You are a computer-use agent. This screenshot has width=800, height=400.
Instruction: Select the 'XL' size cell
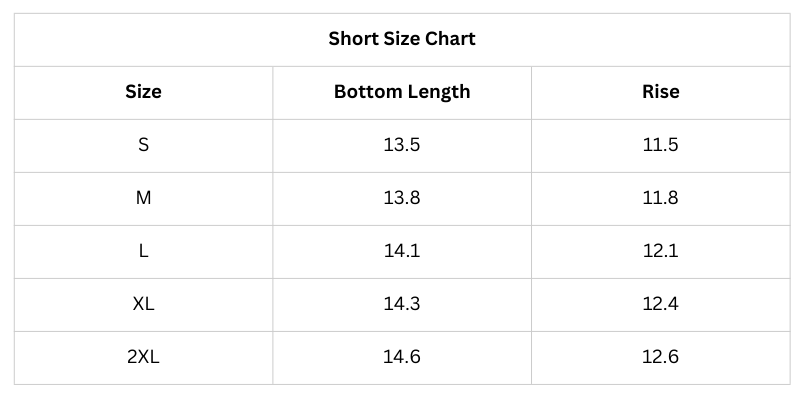click(x=143, y=304)
